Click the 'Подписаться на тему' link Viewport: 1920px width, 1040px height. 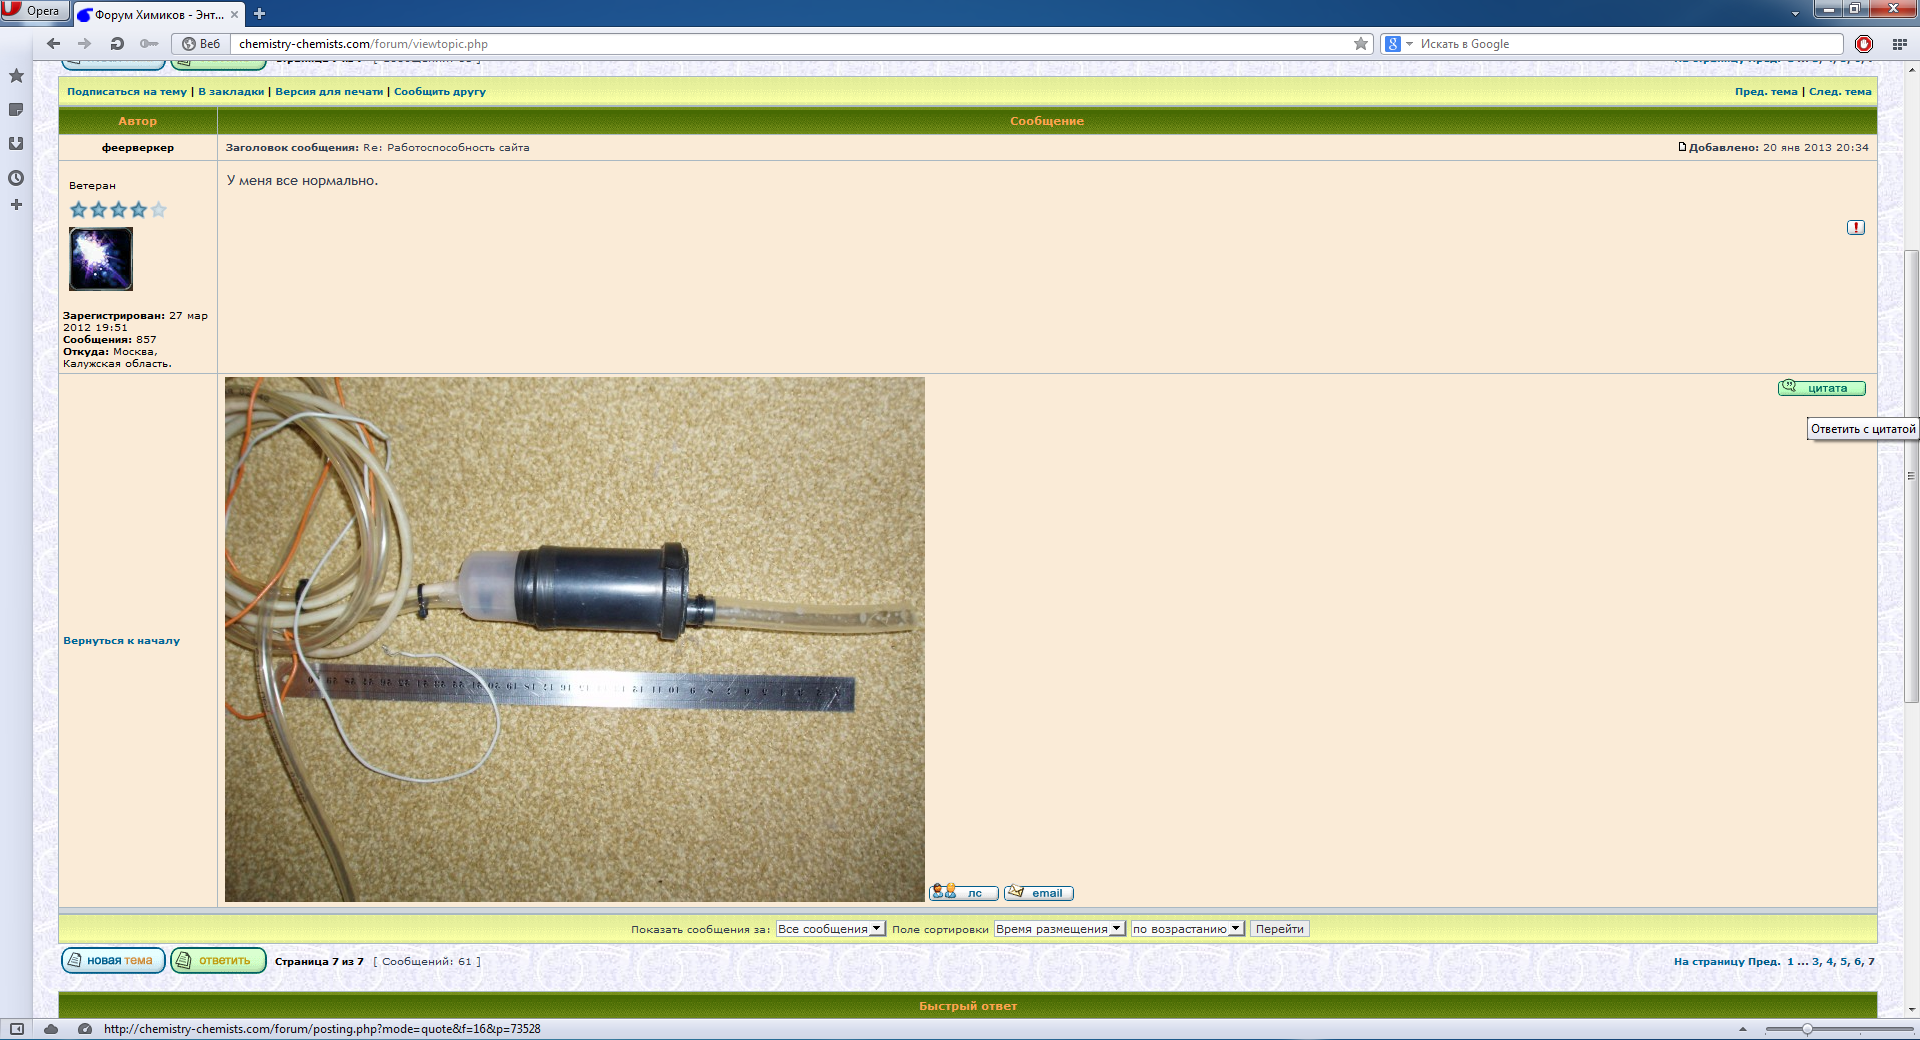pyautogui.click(x=127, y=92)
